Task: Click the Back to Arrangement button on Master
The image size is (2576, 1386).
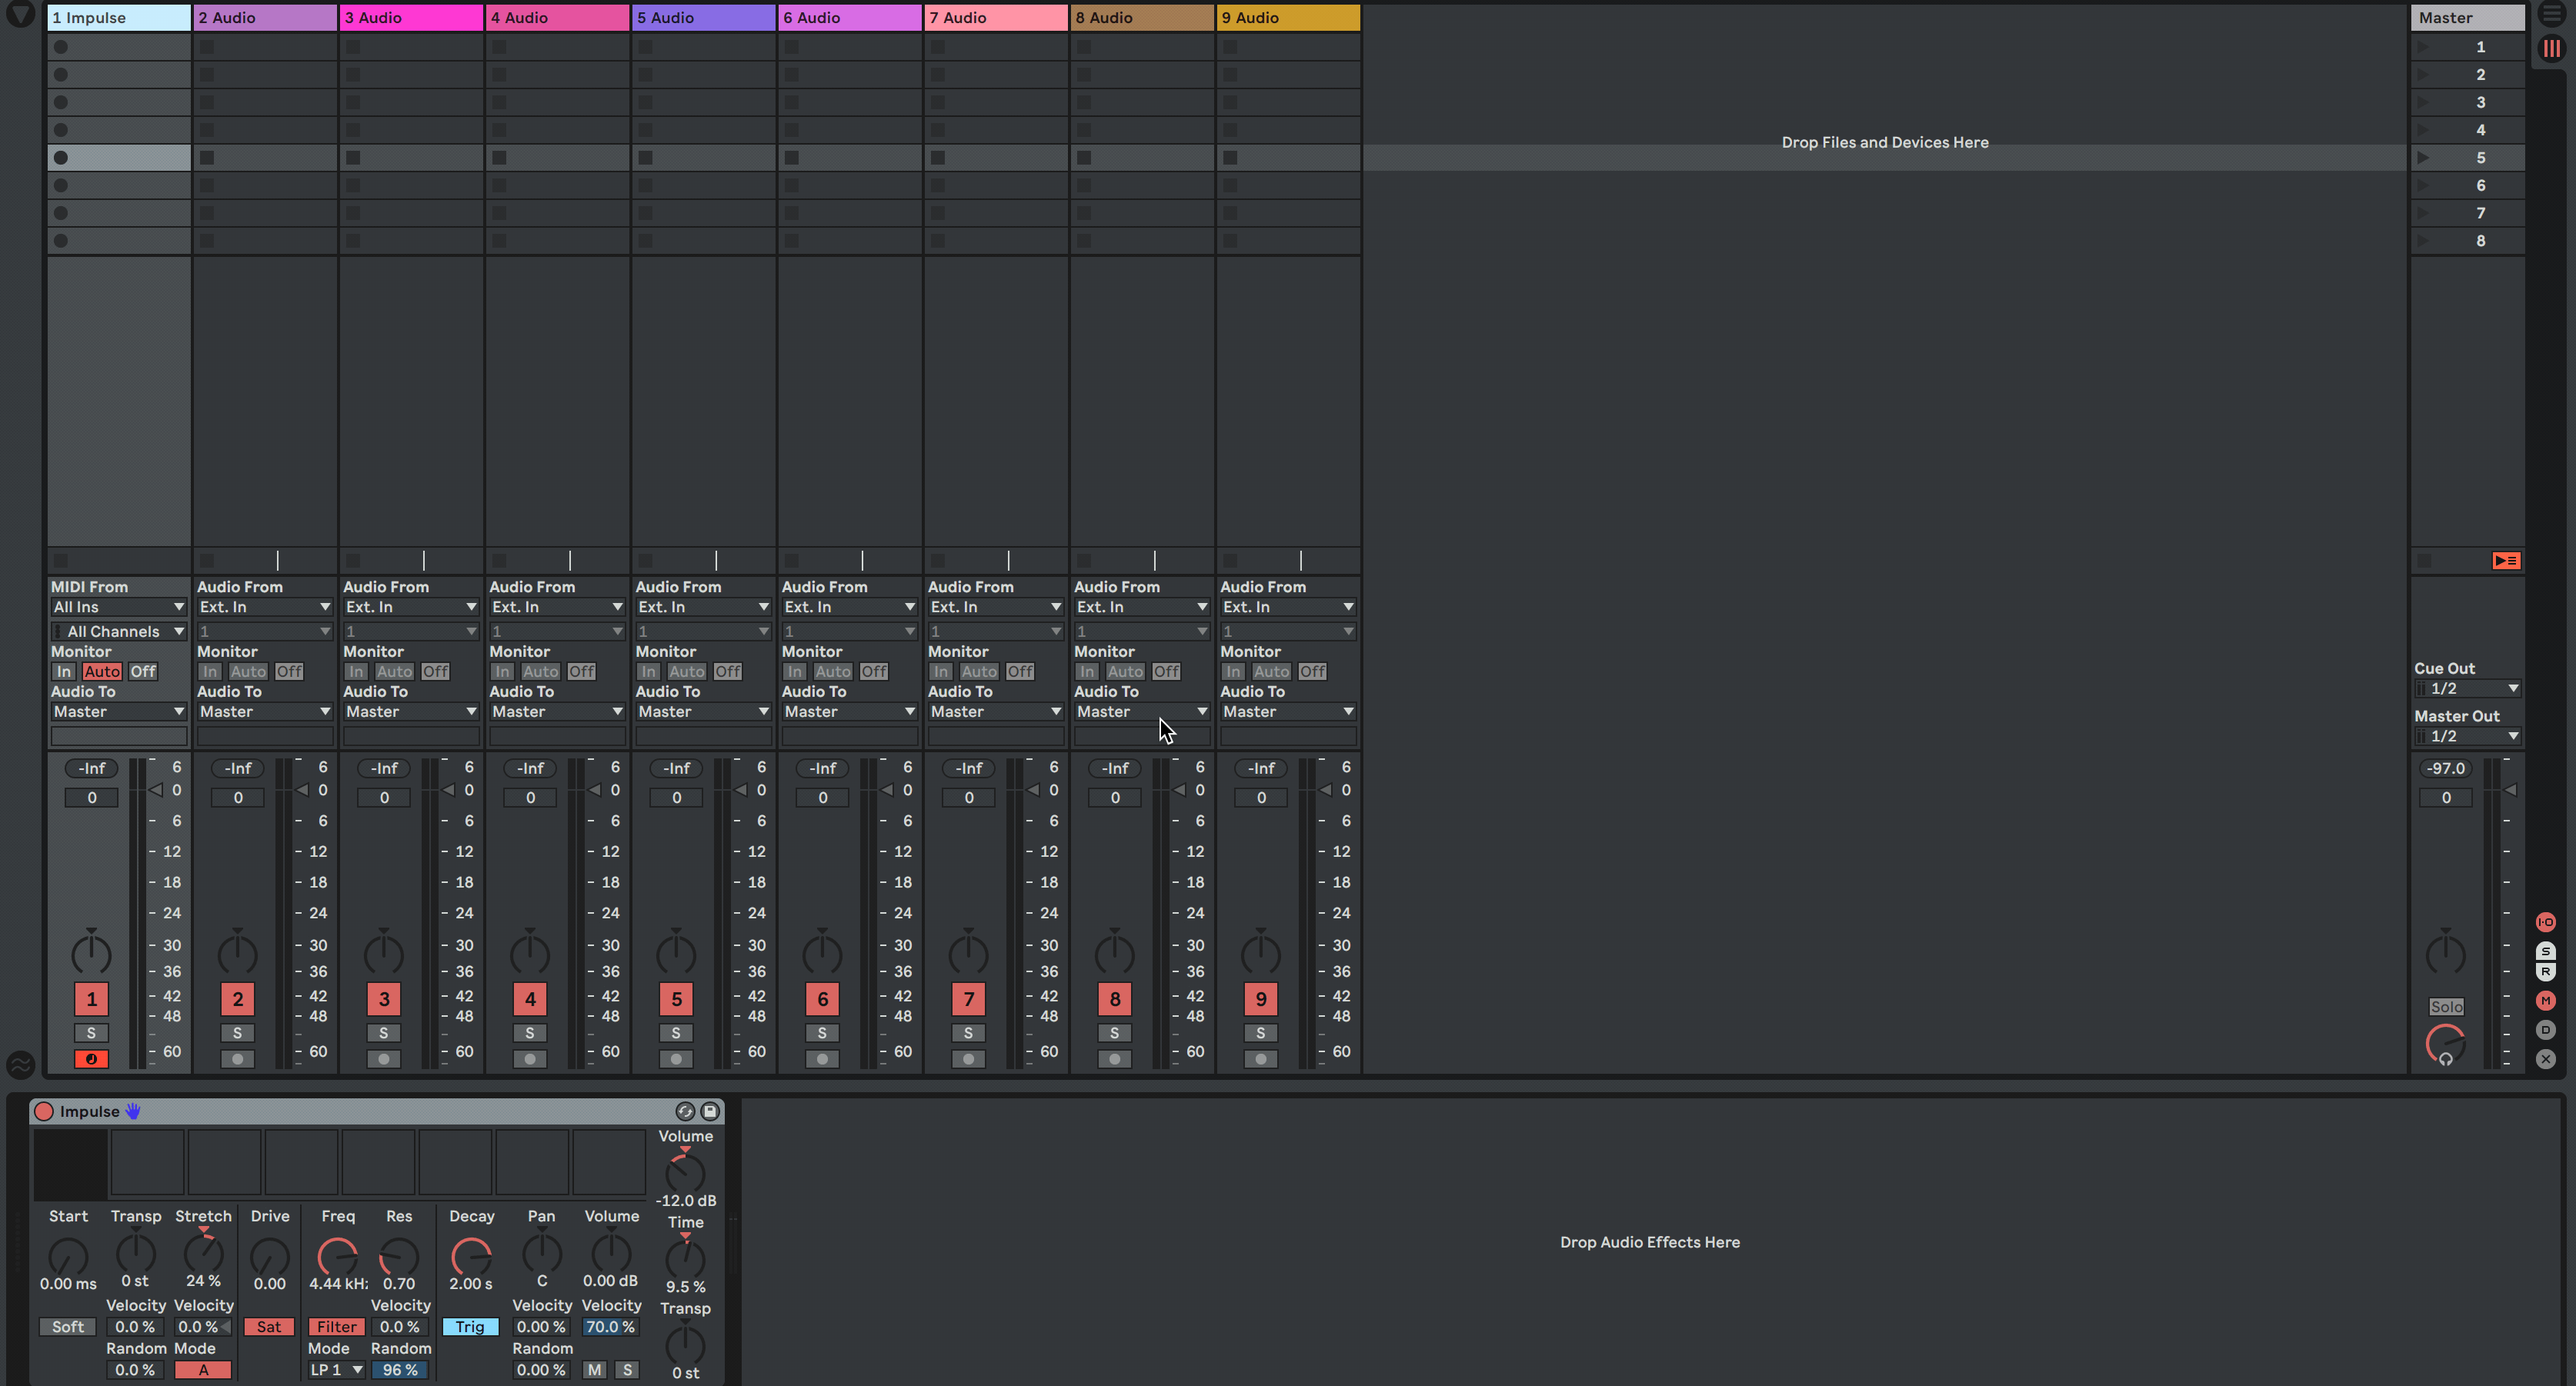Action: coord(2505,561)
